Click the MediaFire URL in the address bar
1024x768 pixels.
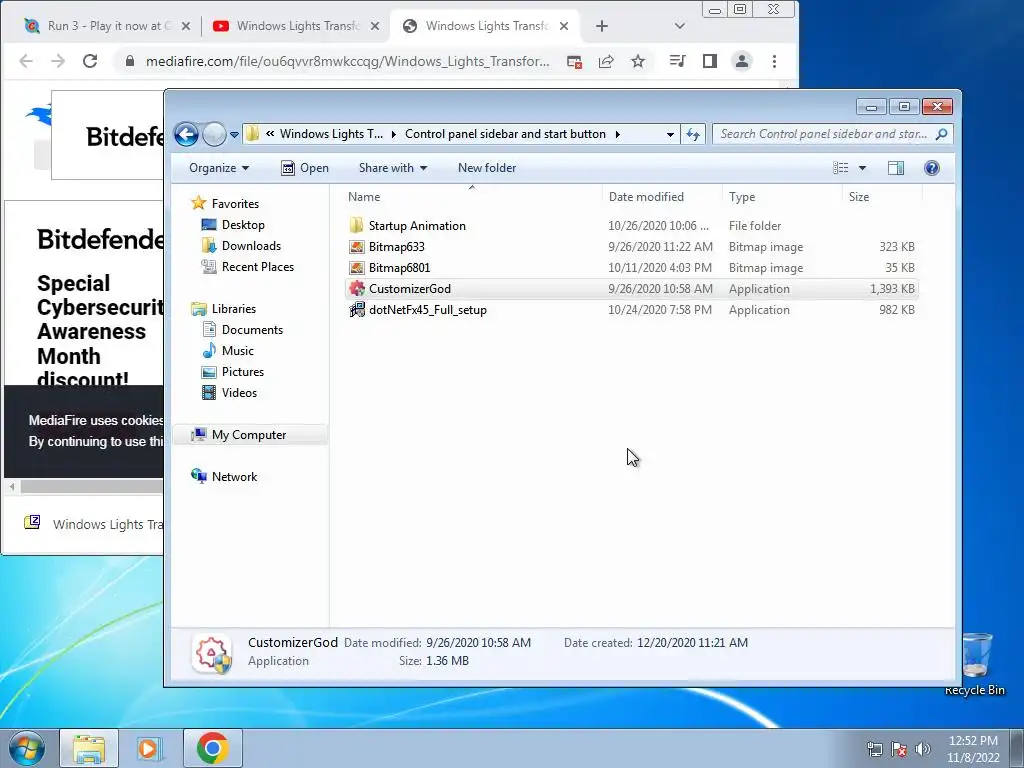(347, 61)
